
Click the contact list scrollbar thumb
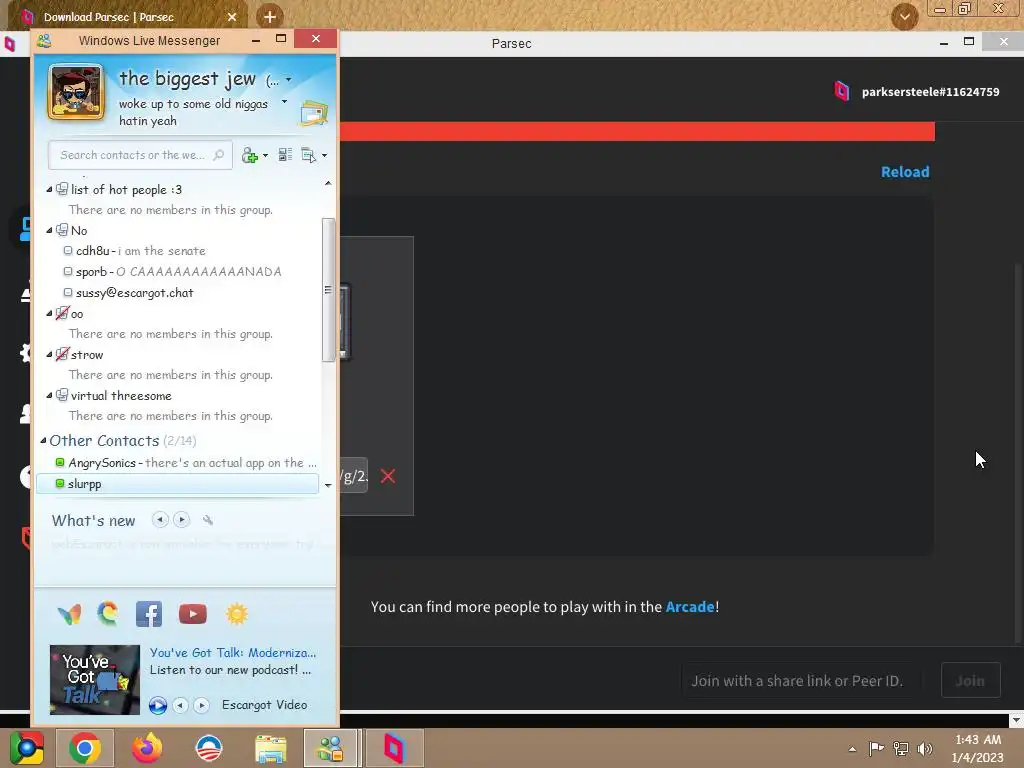(x=328, y=289)
